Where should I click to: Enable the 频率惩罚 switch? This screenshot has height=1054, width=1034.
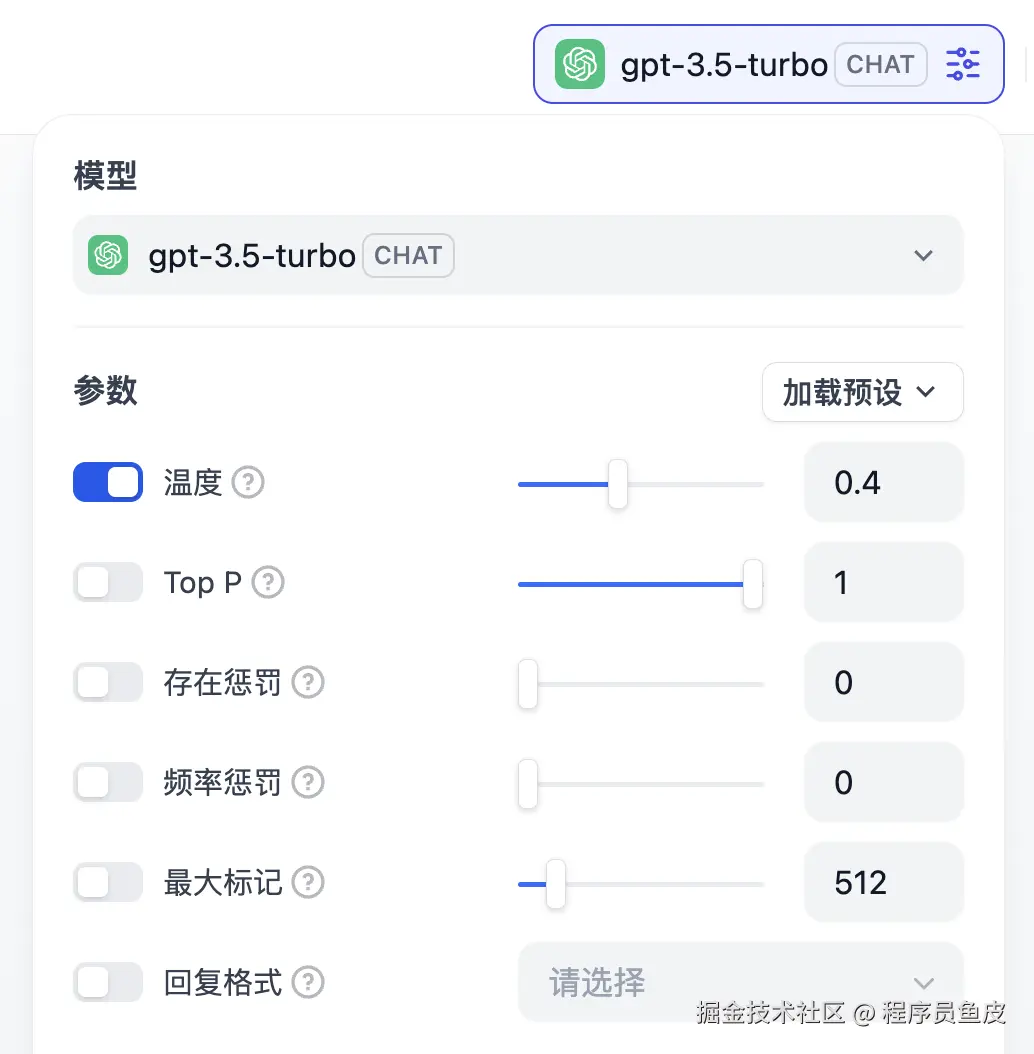click(x=108, y=782)
